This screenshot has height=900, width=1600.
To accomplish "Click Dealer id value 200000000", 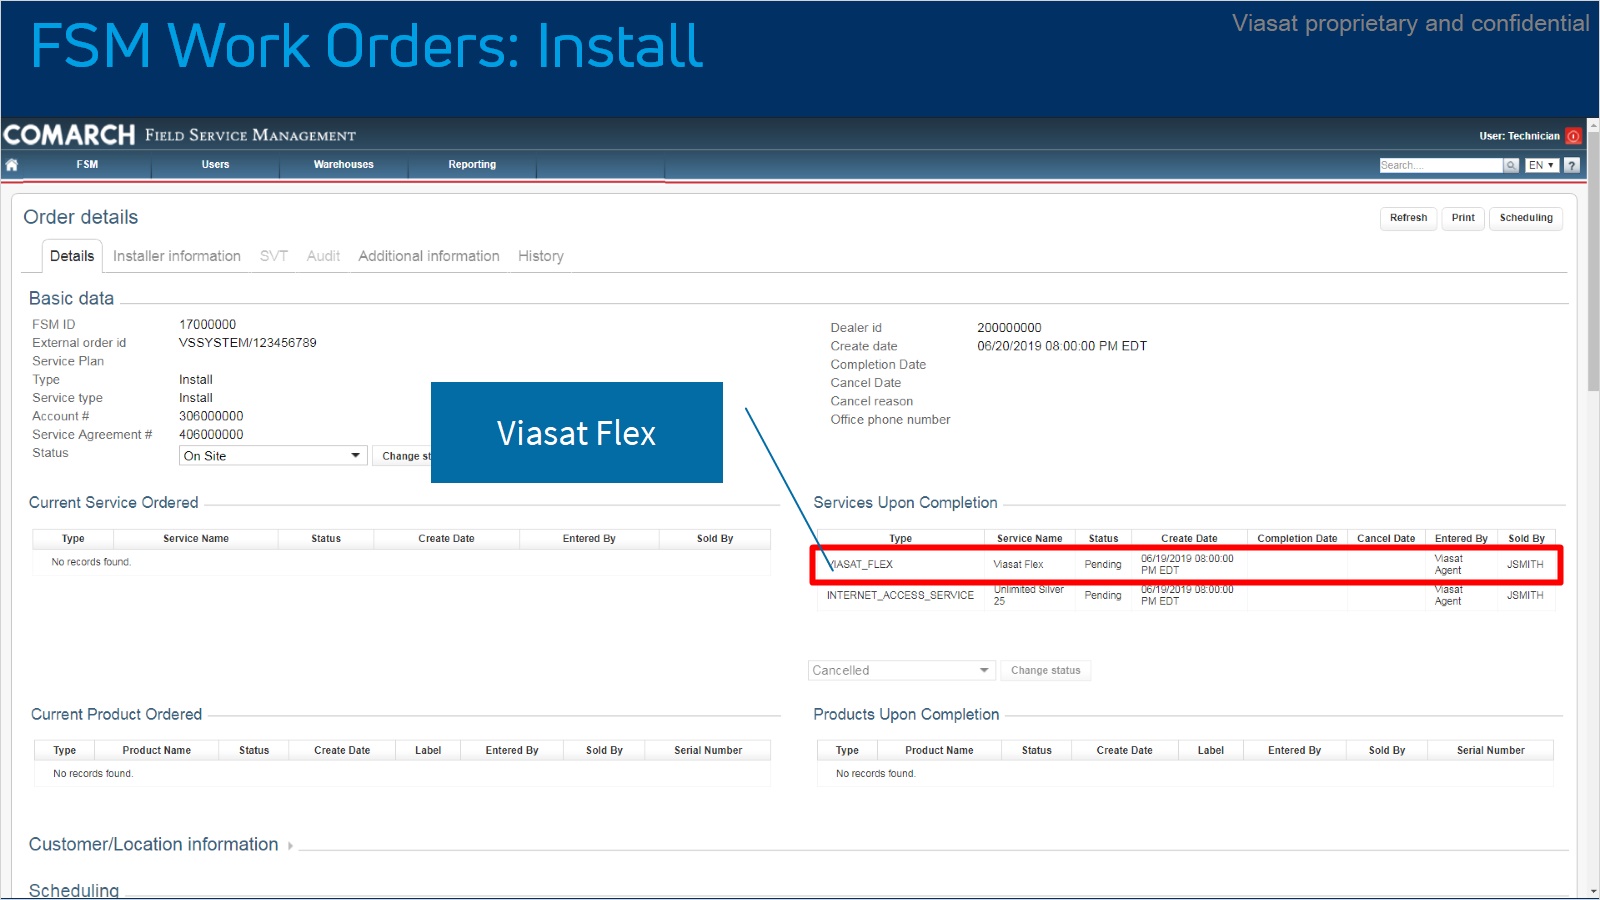I will (x=1009, y=328).
